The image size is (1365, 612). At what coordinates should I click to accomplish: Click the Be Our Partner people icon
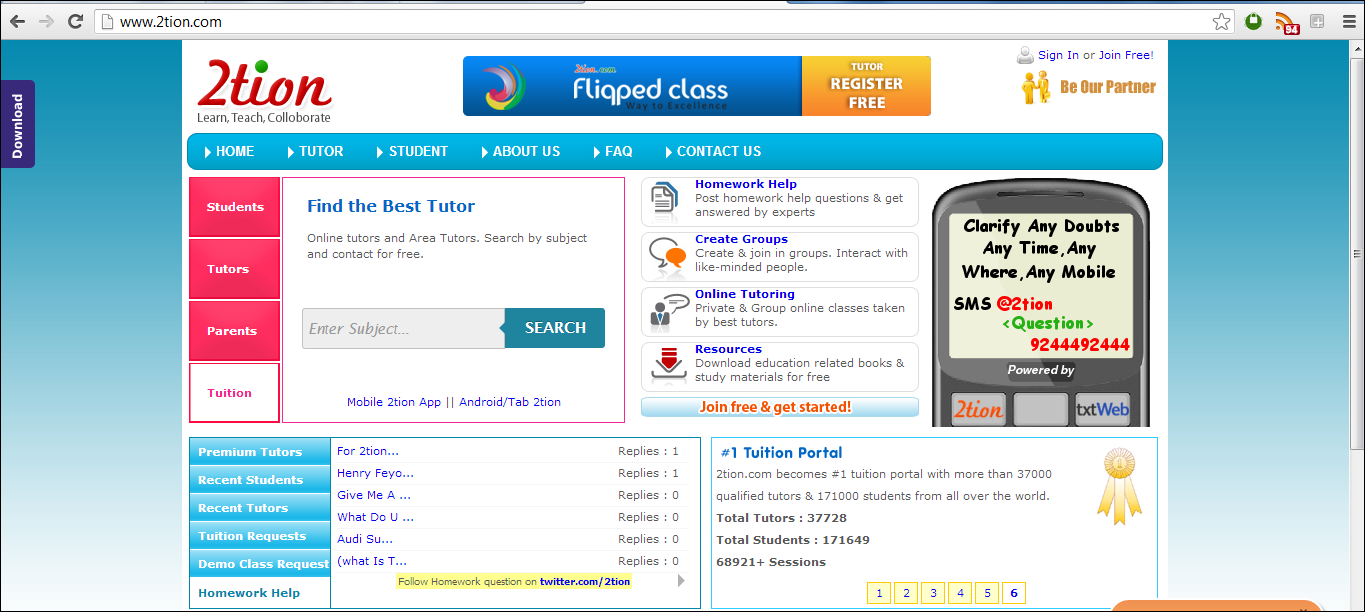point(1036,87)
